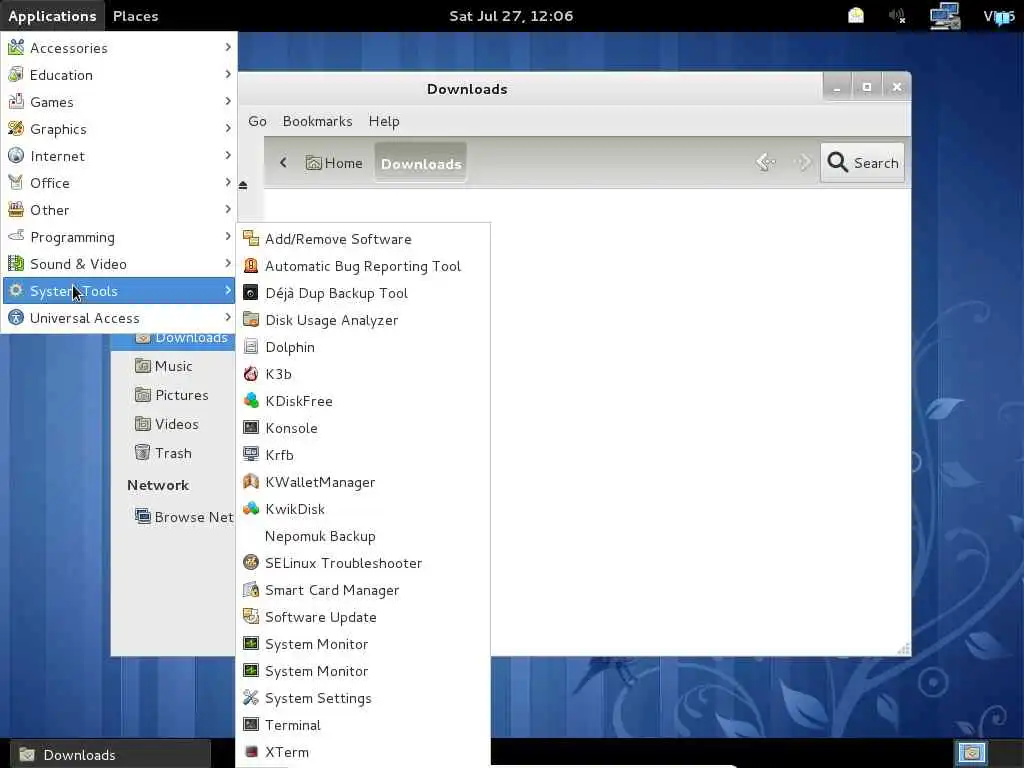Click the Search button

pyautogui.click(x=863, y=163)
